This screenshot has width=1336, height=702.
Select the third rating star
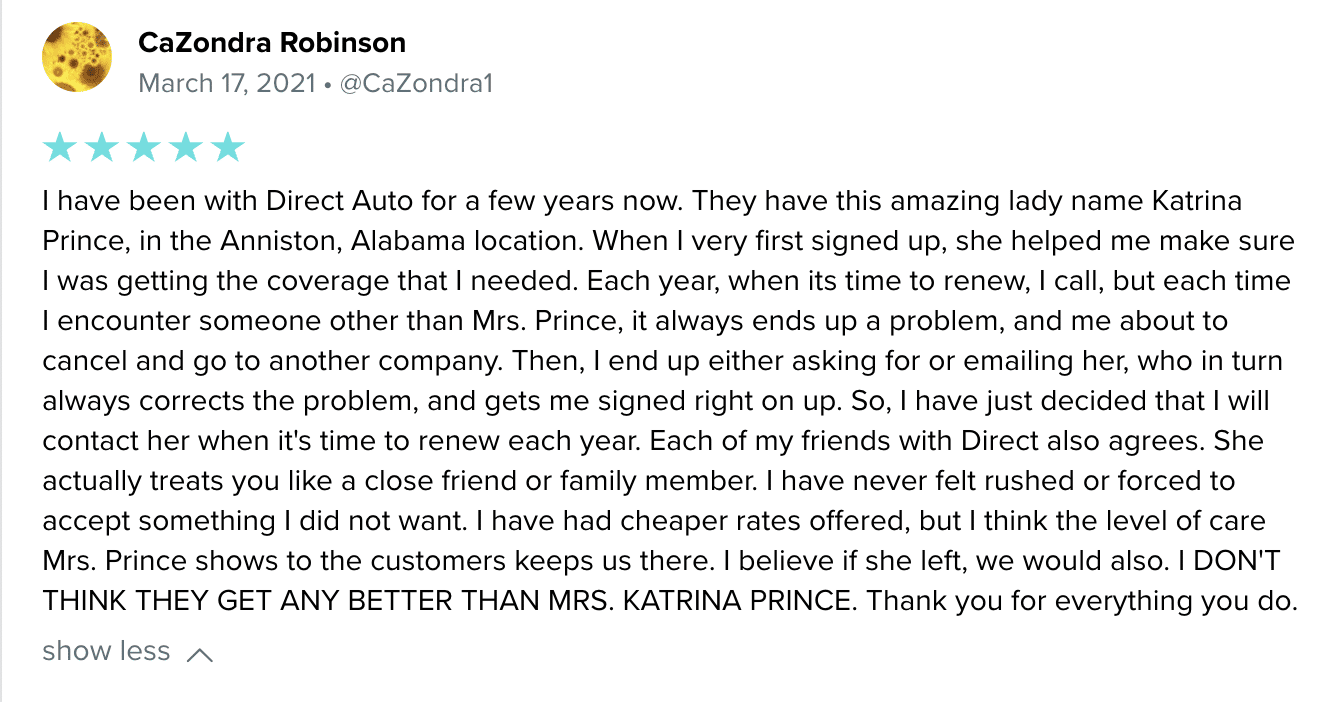[143, 147]
